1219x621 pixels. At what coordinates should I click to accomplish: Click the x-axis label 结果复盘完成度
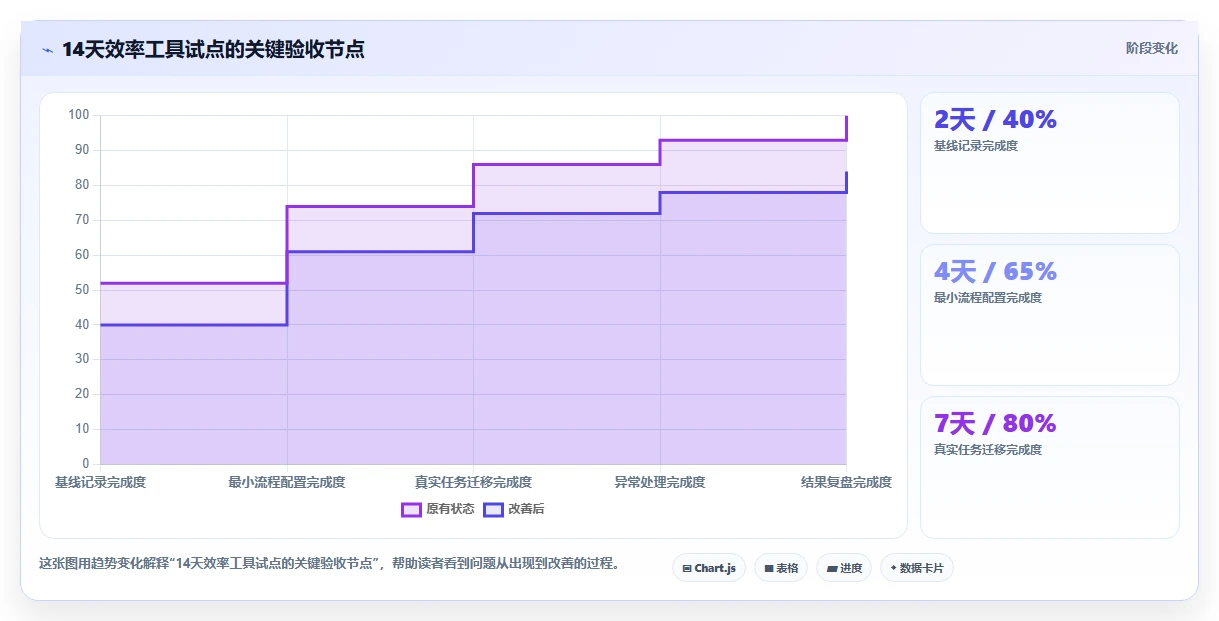[x=846, y=482]
